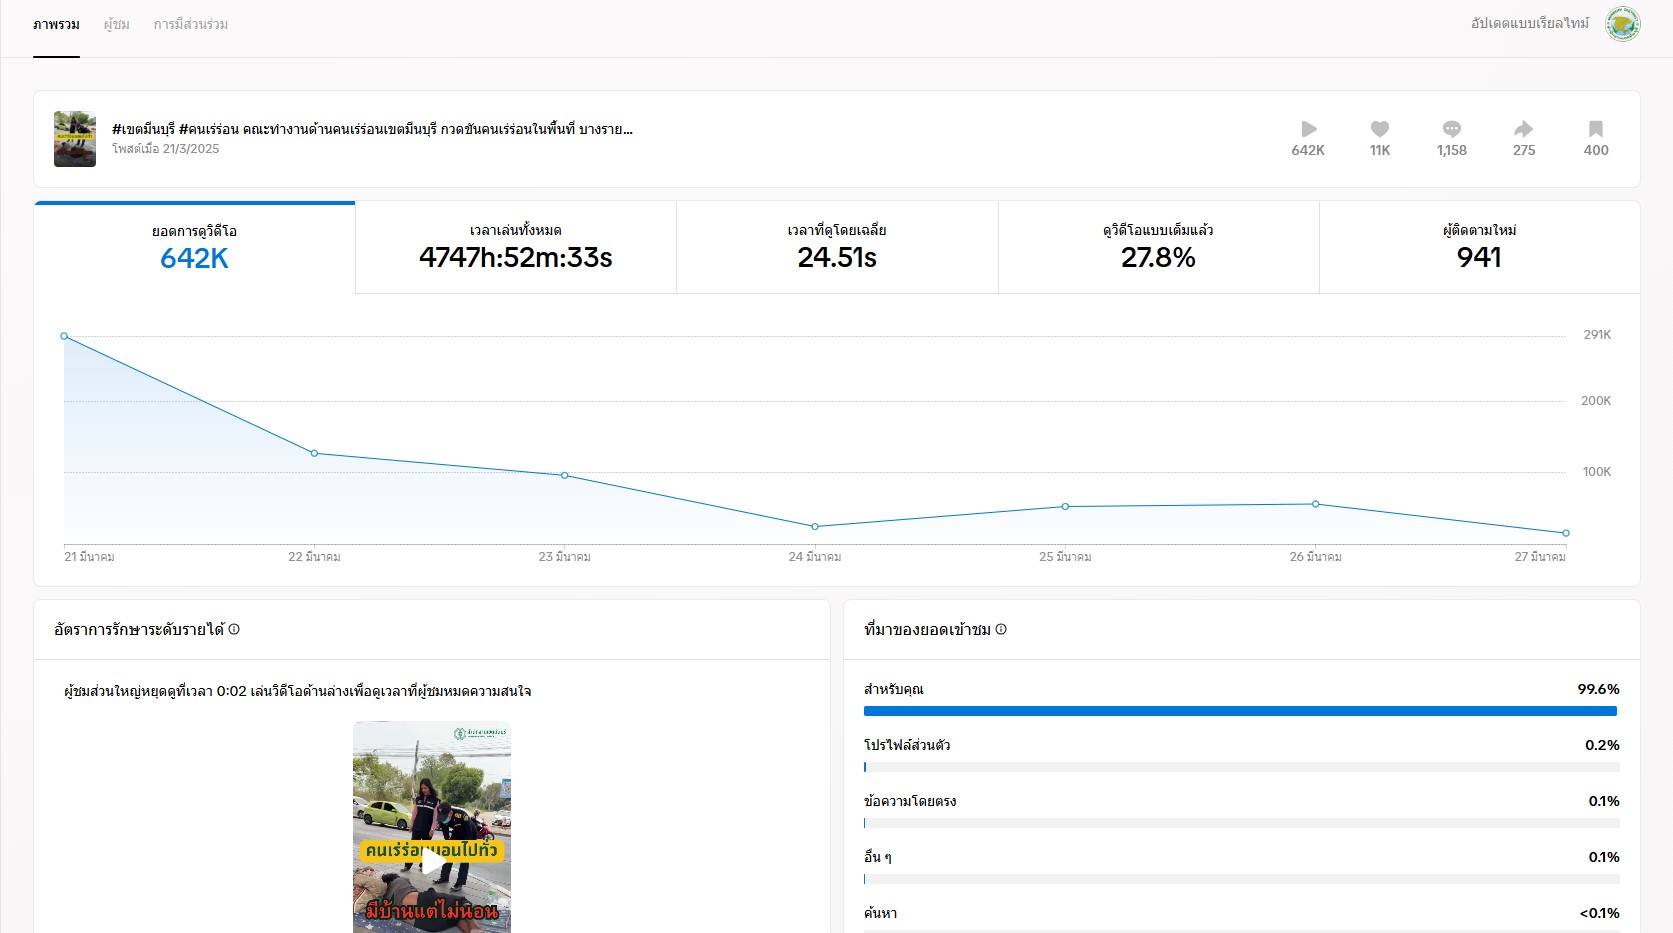Open the video thumbnail in the header
Image resolution: width=1673 pixels, height=933 pixels.
pos(75,139)
